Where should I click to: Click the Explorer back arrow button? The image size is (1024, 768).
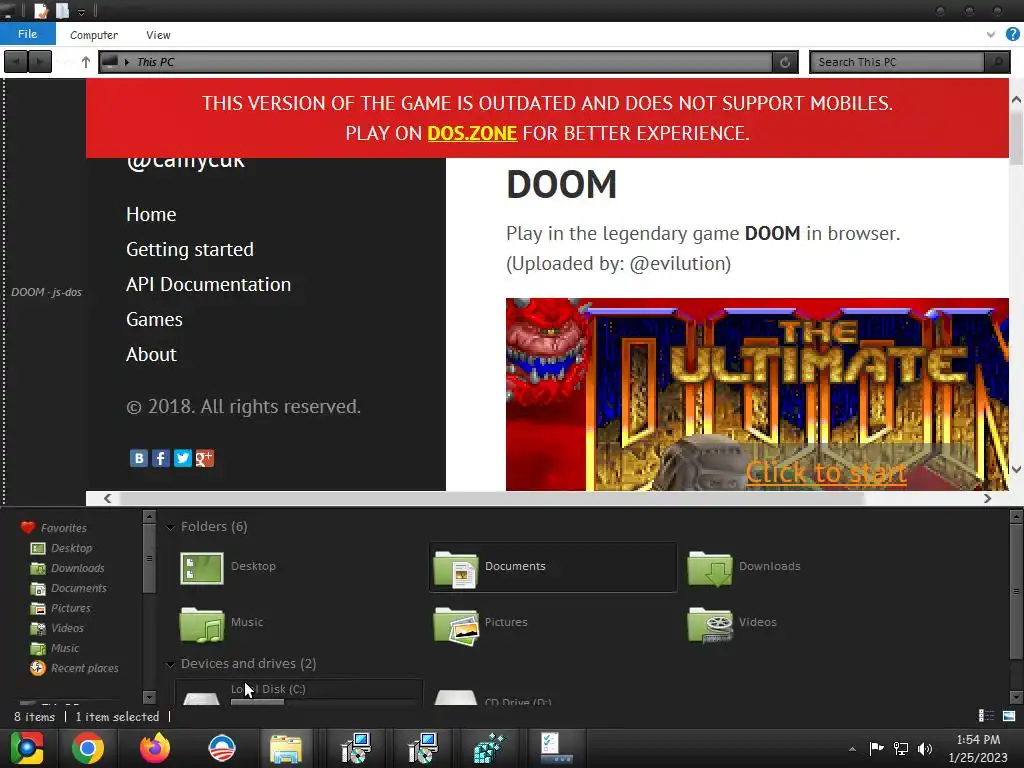16,62
